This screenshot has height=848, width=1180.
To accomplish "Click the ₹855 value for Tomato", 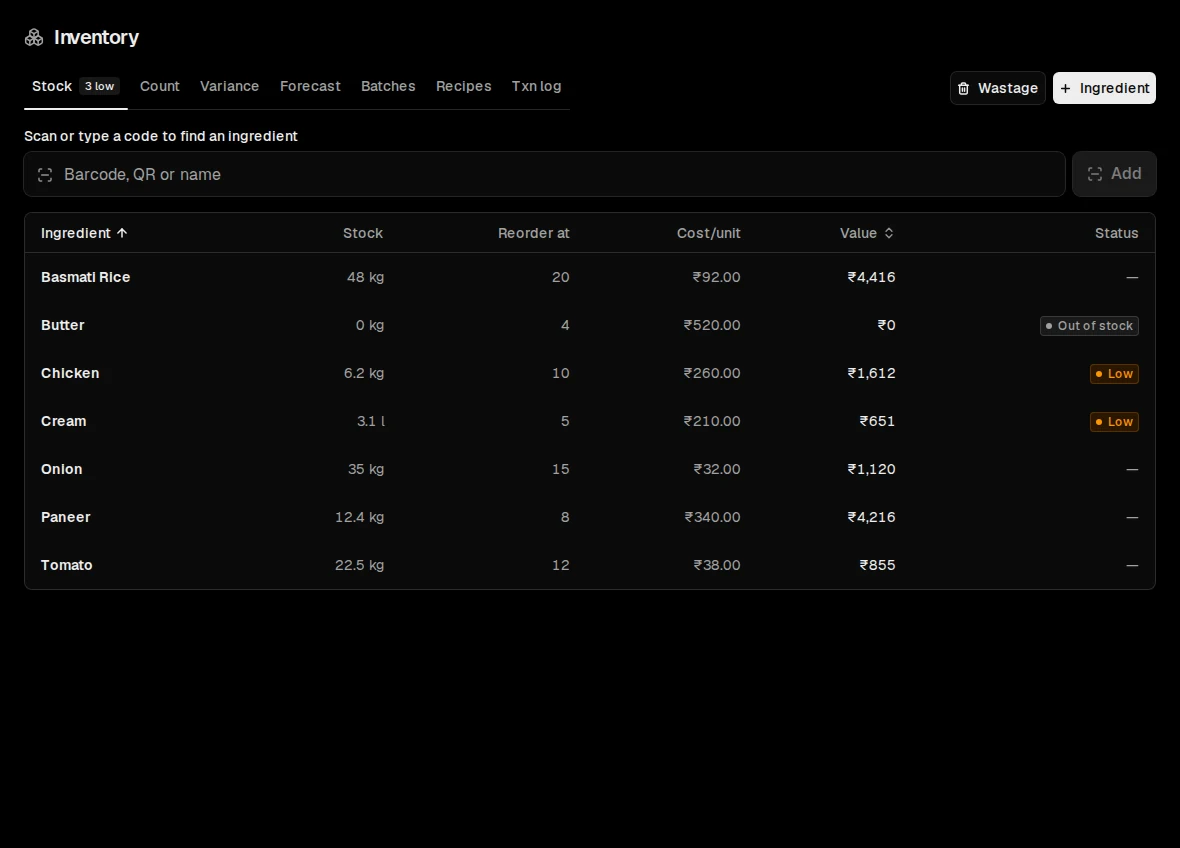I will point(877,566).
